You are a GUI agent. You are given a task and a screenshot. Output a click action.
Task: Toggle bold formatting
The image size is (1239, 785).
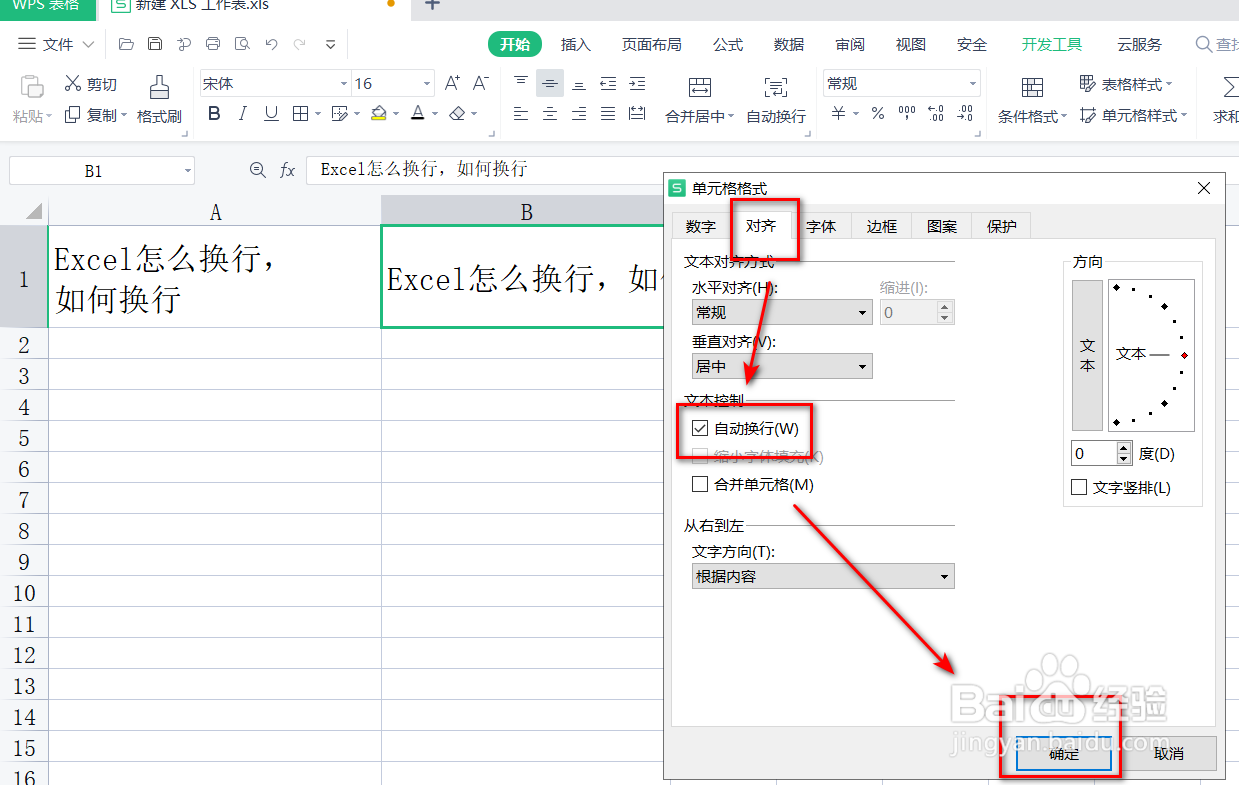point(213,113)
